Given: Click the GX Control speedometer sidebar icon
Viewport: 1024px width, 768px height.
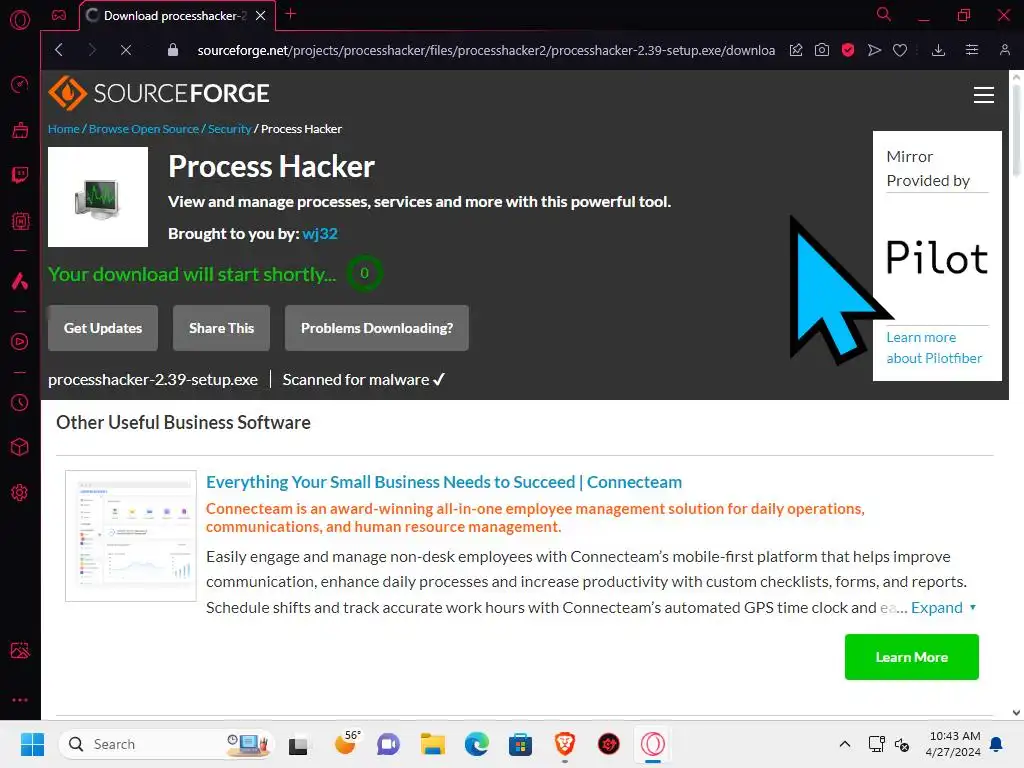Looking at the screenshot, I should tap(20, 84).
